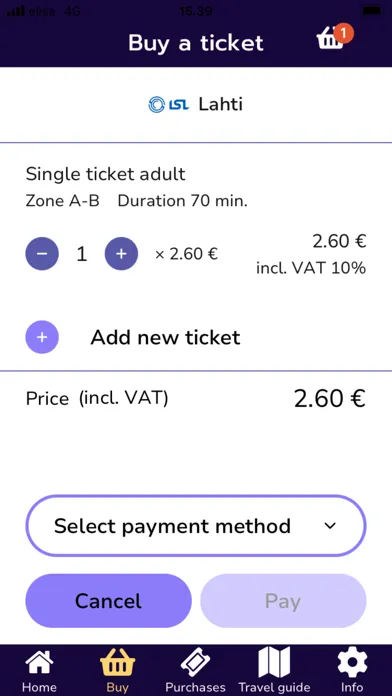Switch to the Travel guide tab label
Viewport: 392px width, 696px height.
(274, 688)
